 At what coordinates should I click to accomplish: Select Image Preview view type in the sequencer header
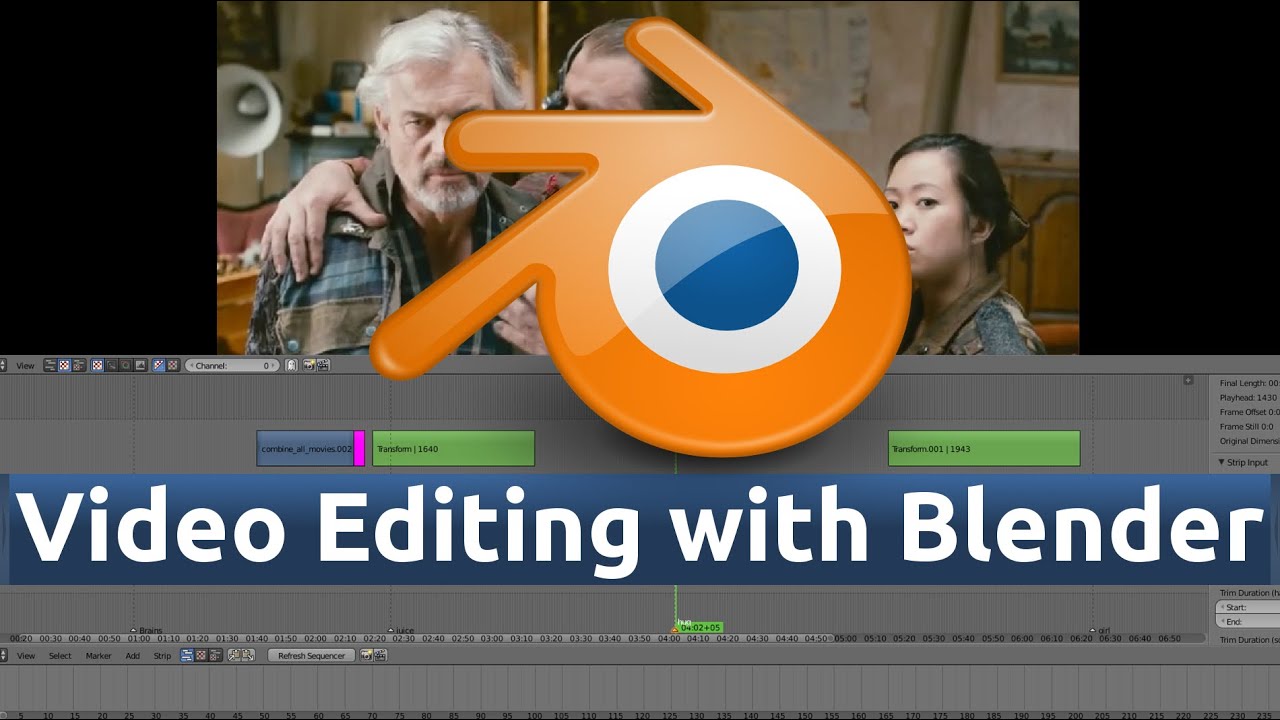[x=201, y=656]
